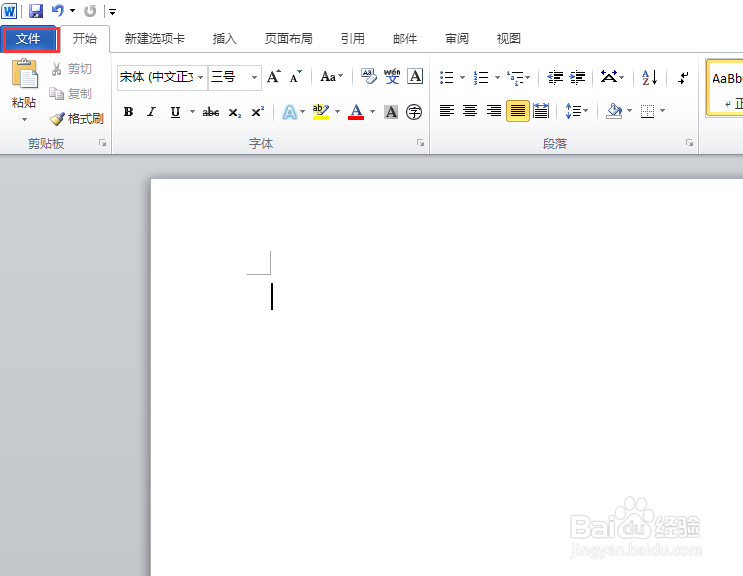743x576 pixels.
Task: Open the undo history dropdown arrow
Action: click(72, 10)
